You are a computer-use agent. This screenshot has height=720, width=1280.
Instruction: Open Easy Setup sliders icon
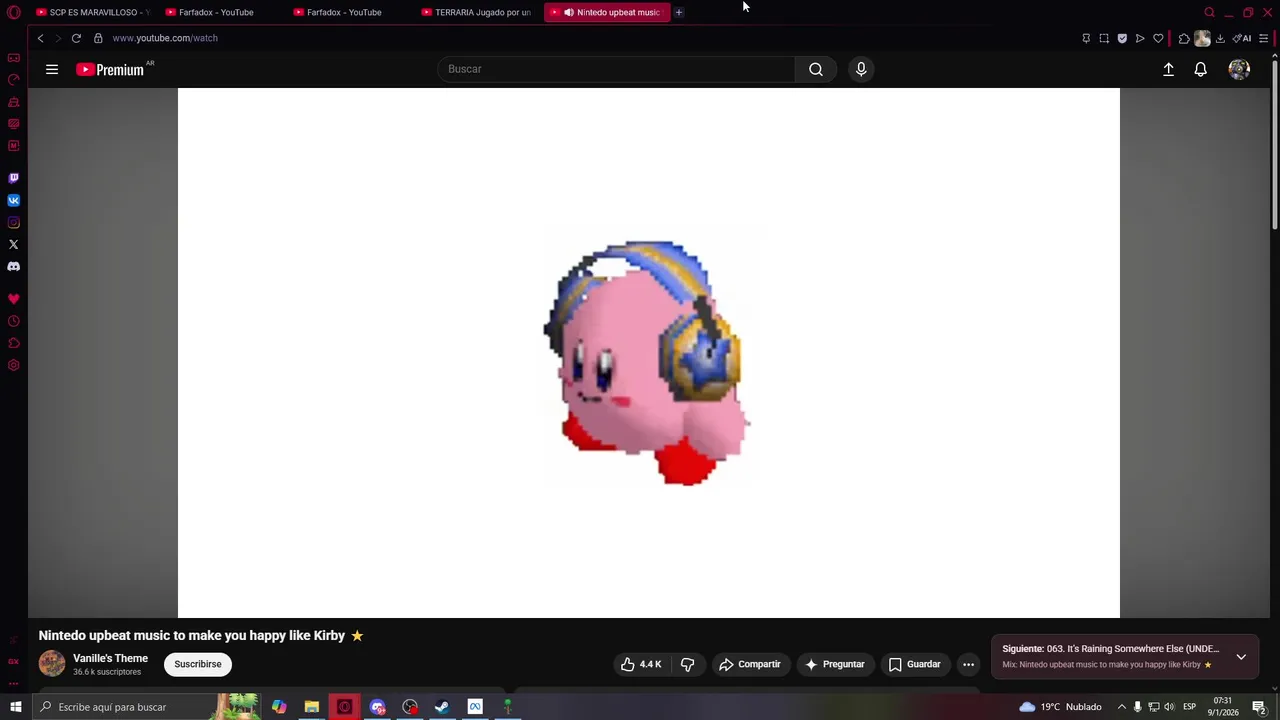pyautogui.click(x=1264, y=38)
